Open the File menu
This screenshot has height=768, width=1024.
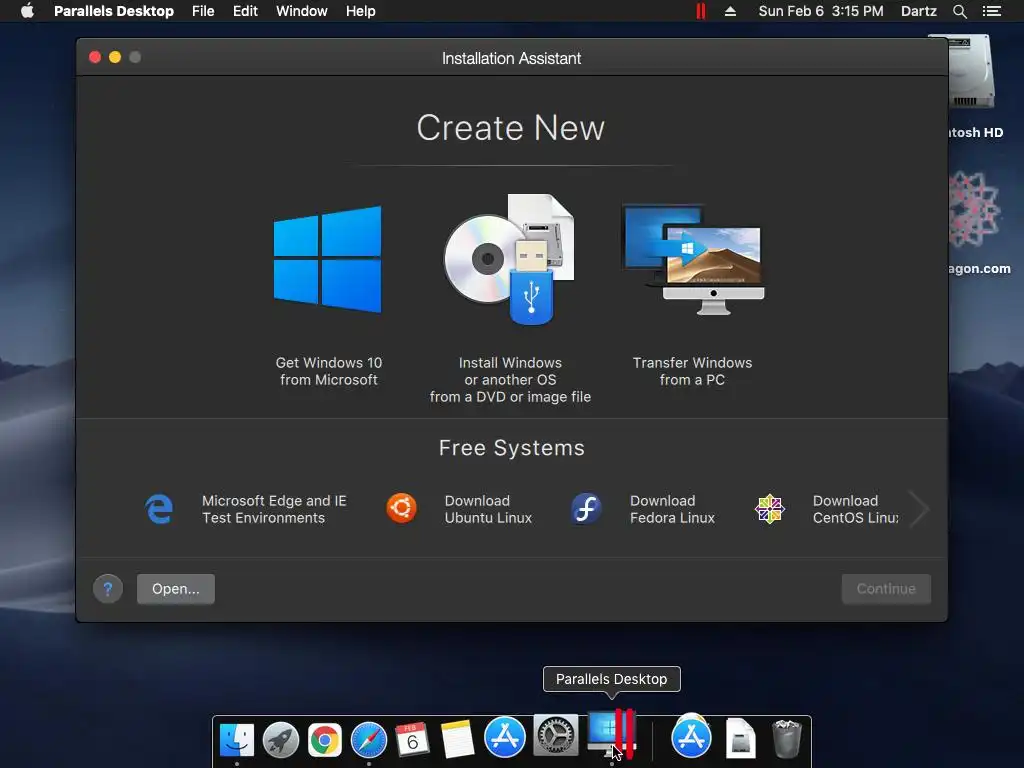click(203, 11)
